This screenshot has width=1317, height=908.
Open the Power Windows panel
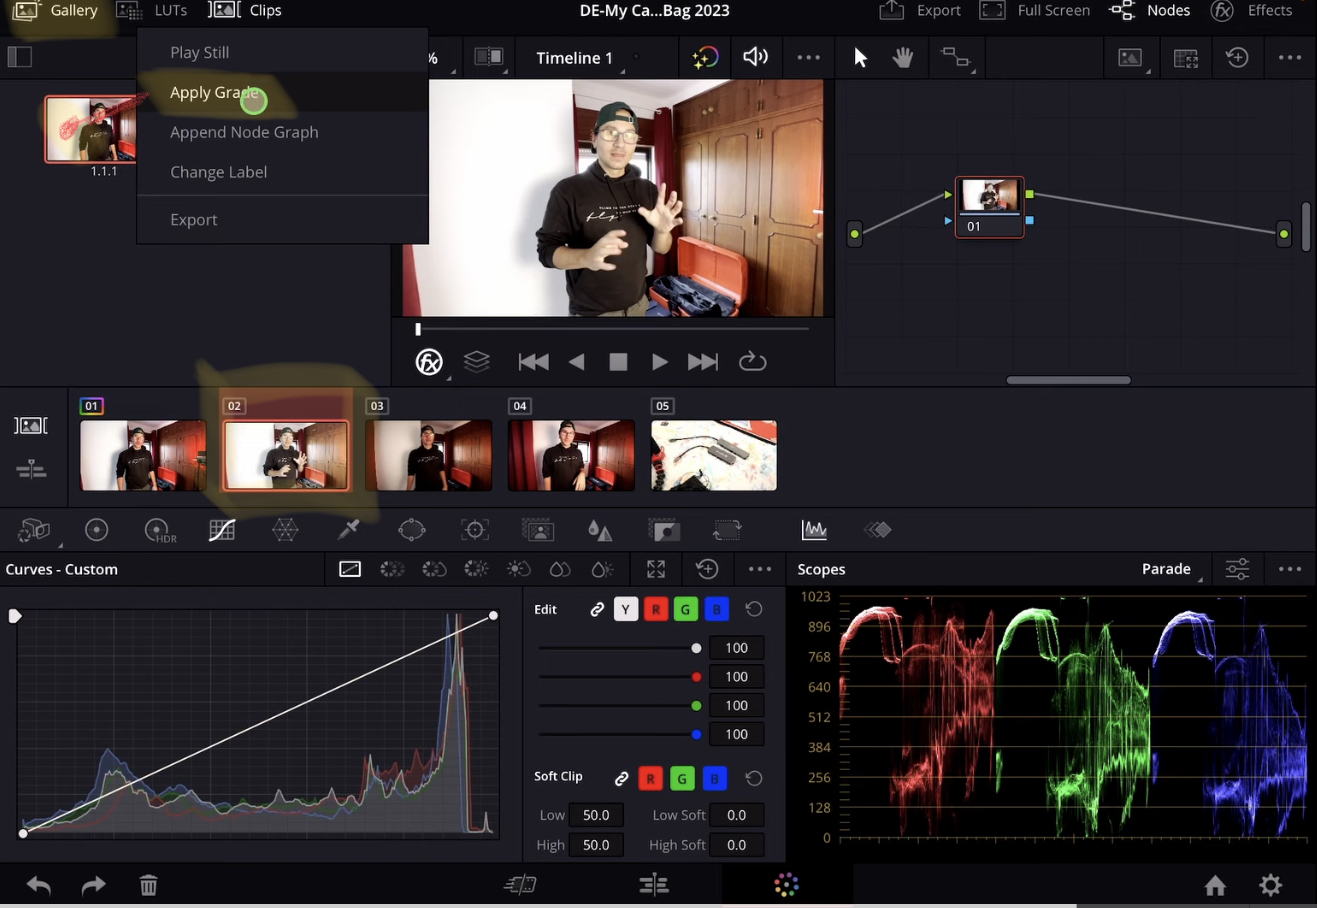[x=411, y=530]
